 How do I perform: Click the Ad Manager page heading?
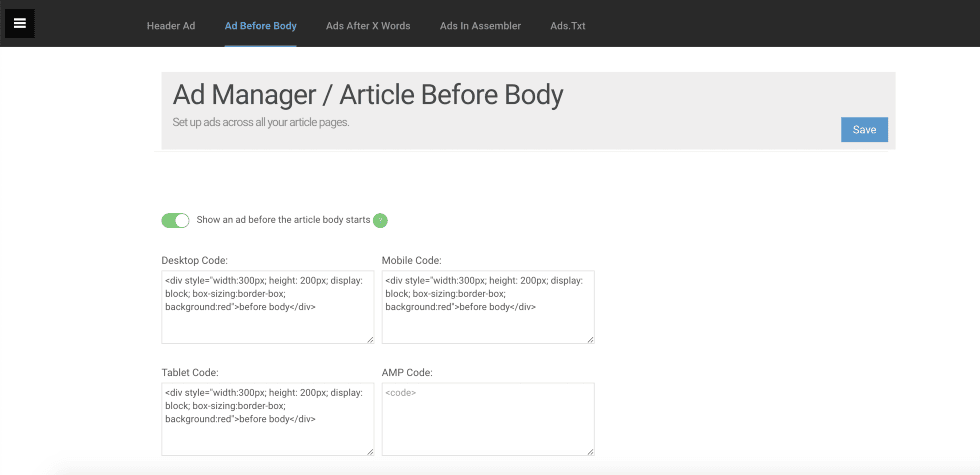point(368,95)
